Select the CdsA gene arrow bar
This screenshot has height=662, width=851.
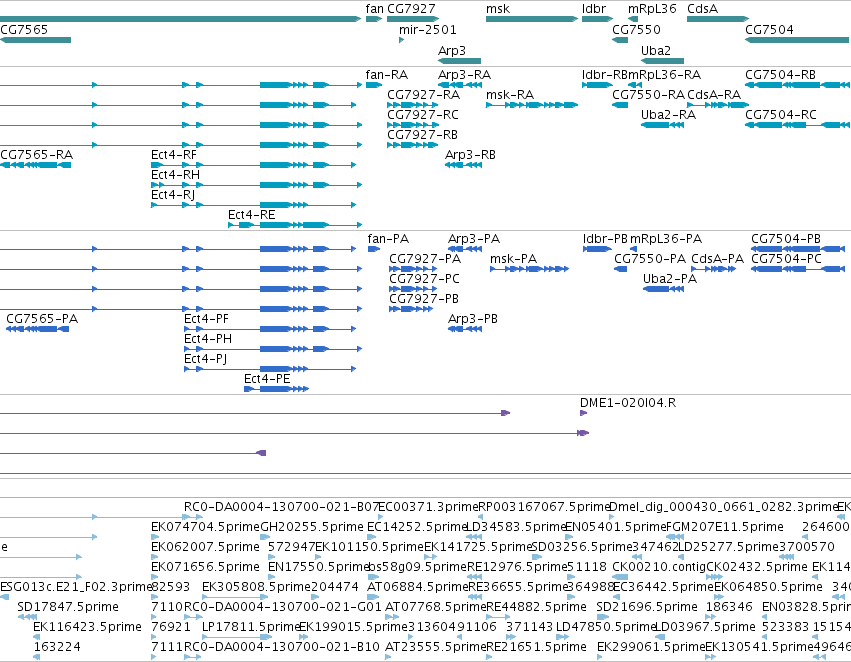pyautogui.click(x=718, y=19)
